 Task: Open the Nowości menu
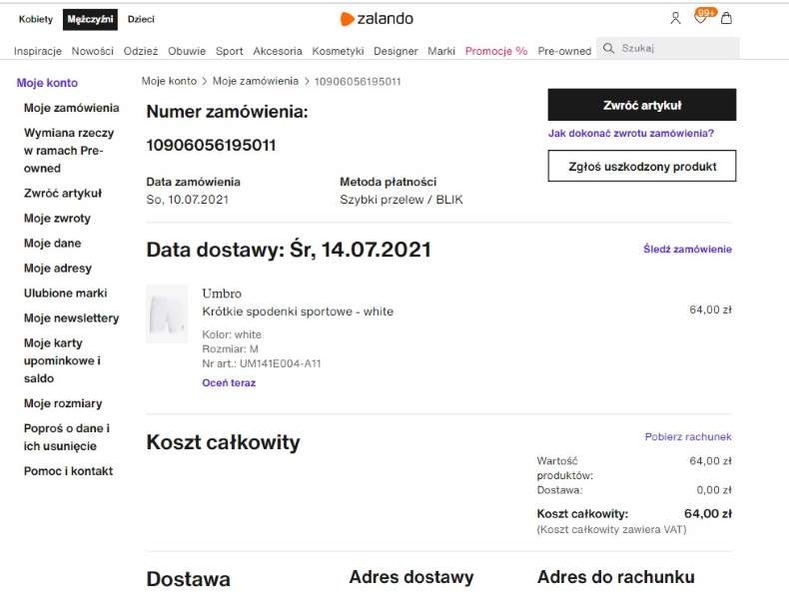(x=93, y=51)
